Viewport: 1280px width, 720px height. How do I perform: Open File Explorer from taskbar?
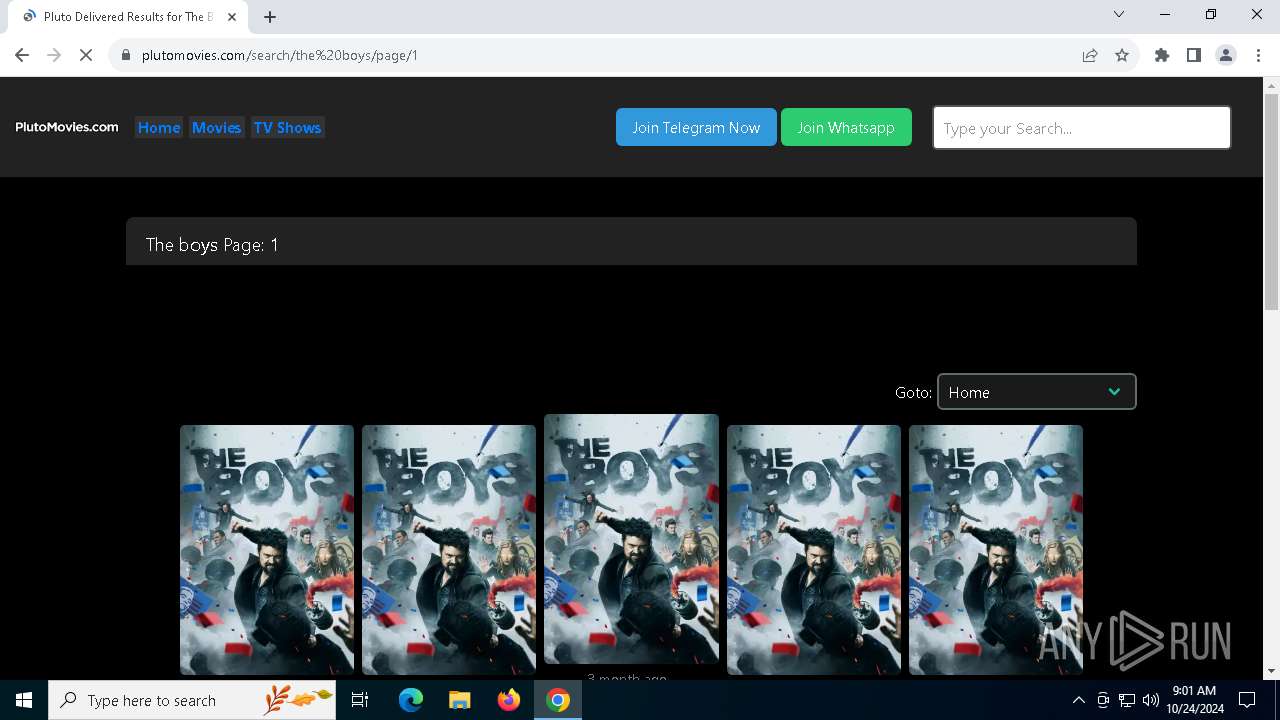[x=460, y=700]
